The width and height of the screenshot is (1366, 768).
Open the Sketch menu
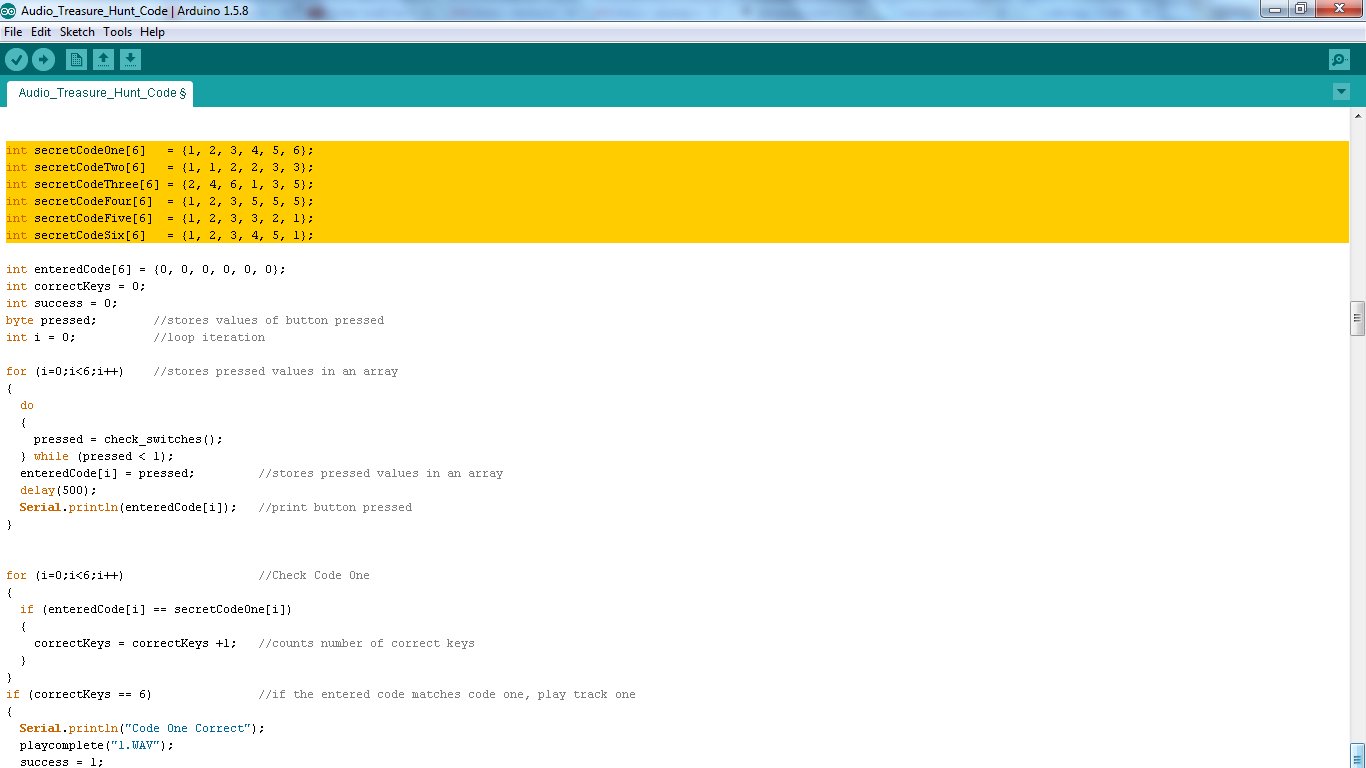(x=77, y=32)
